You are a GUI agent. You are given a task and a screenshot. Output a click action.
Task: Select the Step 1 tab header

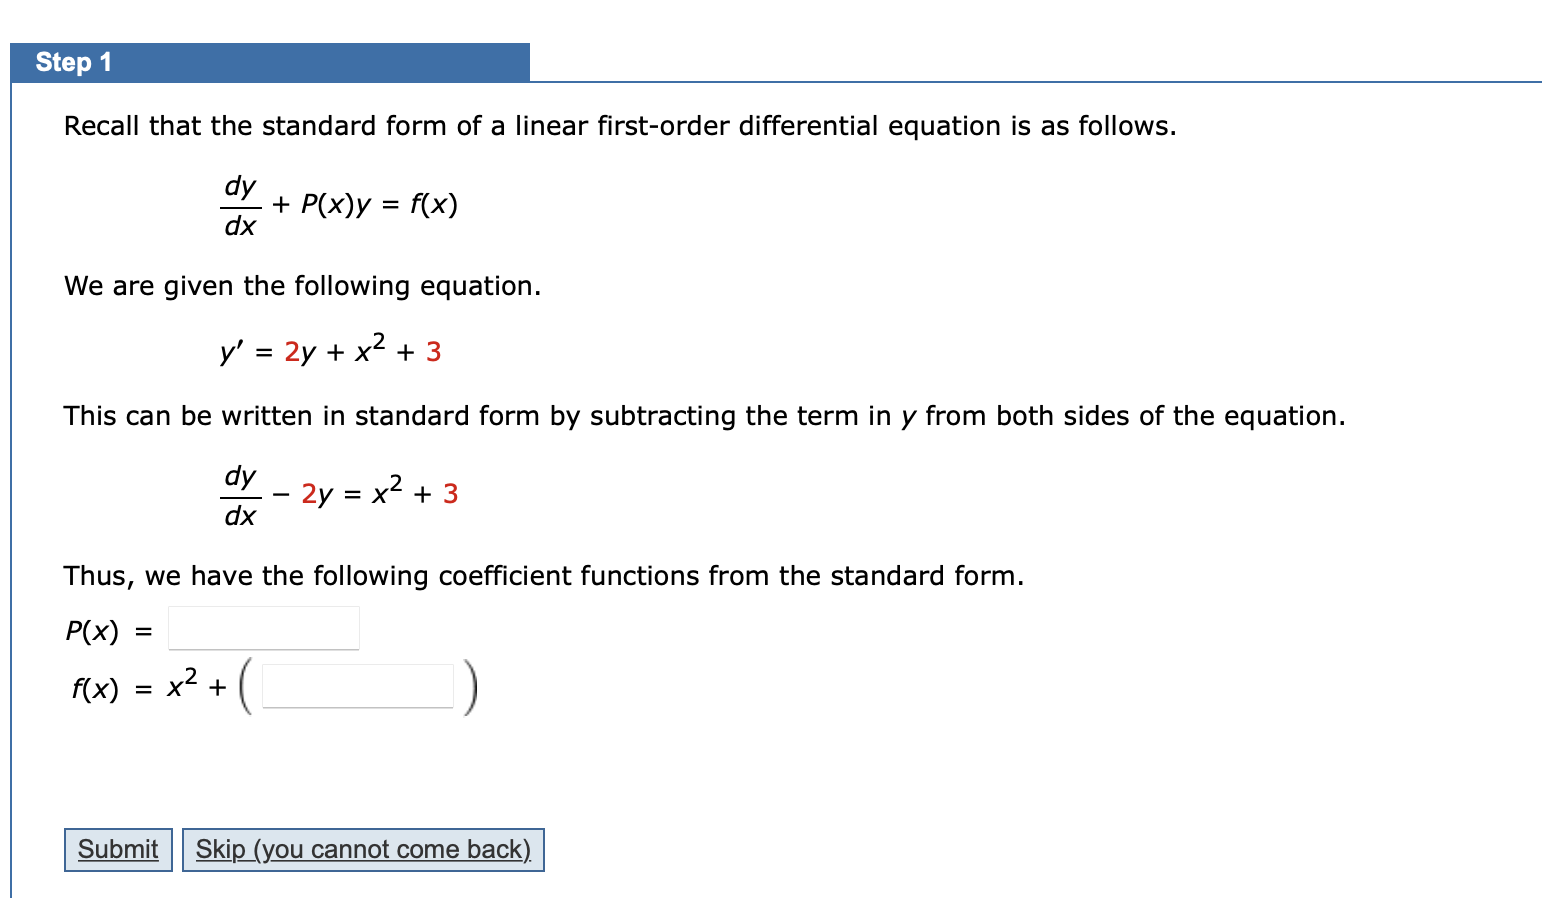tap(72, 62)
